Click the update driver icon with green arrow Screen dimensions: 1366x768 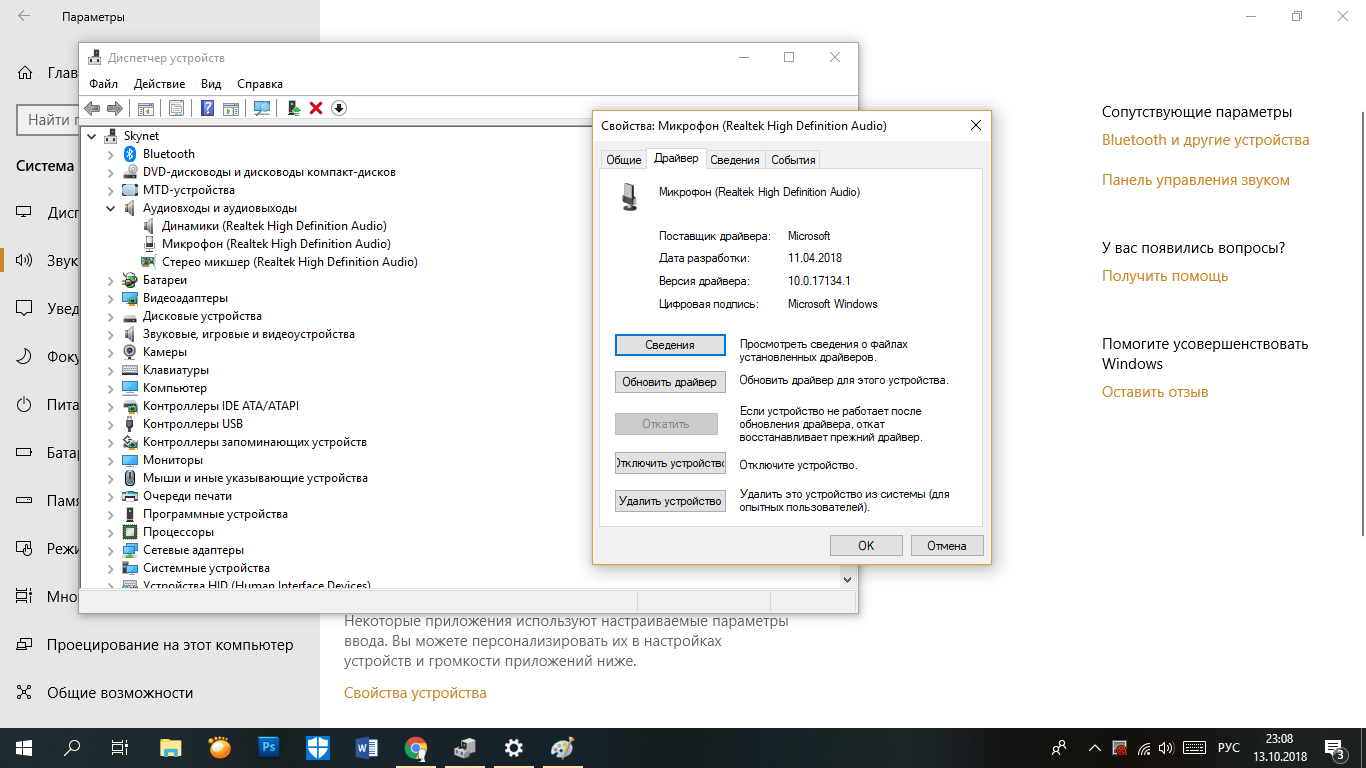pos(294,108)
